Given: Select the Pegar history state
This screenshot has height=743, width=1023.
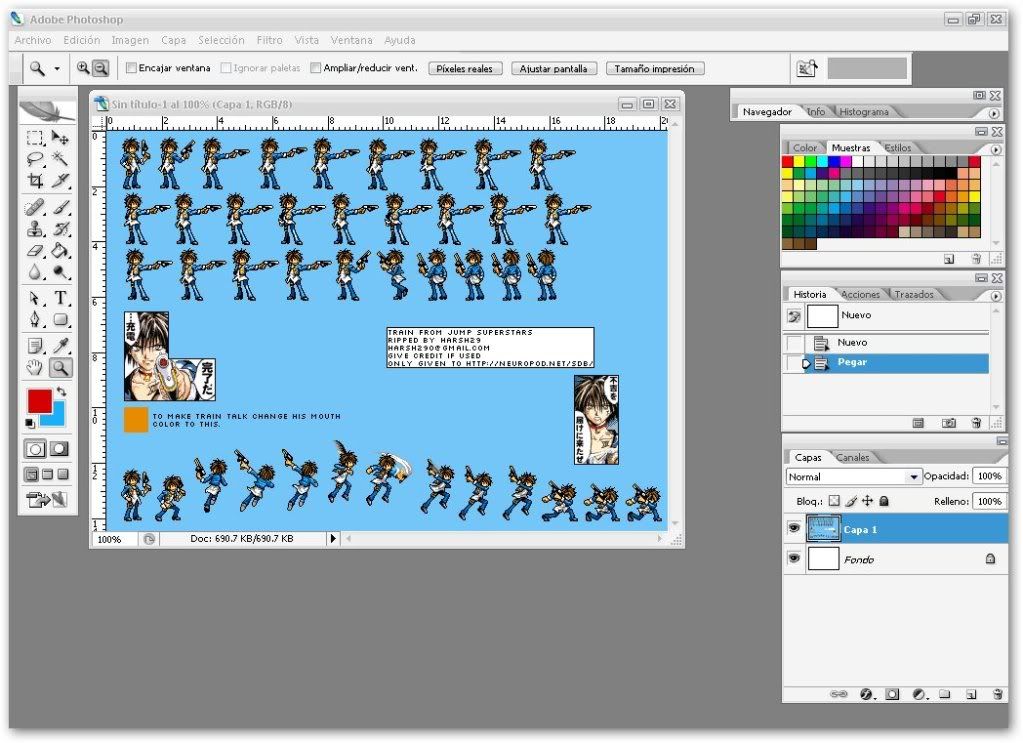Looking at the screenshot, I should coord(896,363).
